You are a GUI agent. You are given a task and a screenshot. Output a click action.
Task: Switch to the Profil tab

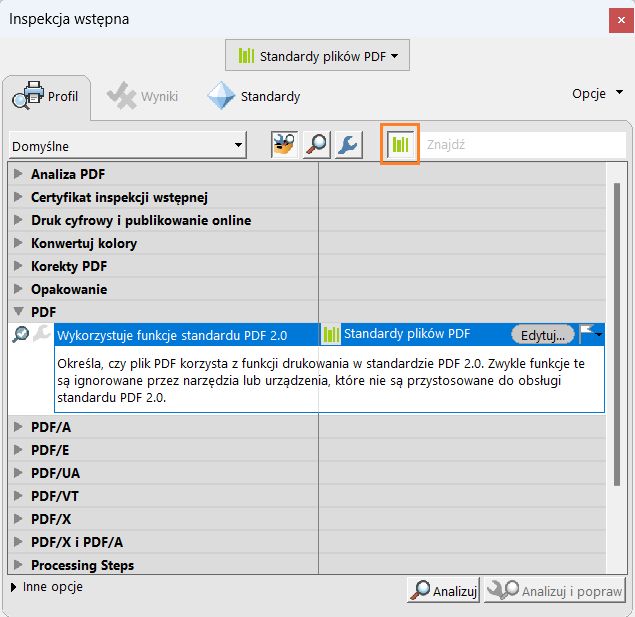(x=46, y=96)
